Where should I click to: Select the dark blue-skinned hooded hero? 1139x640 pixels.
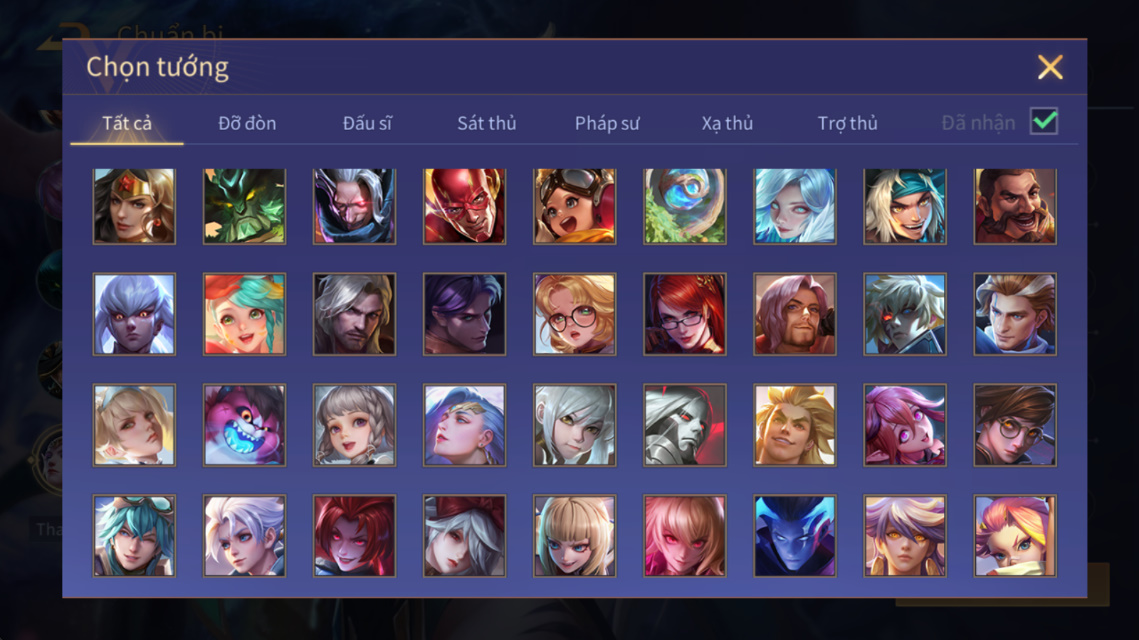(x=795, y=536)
